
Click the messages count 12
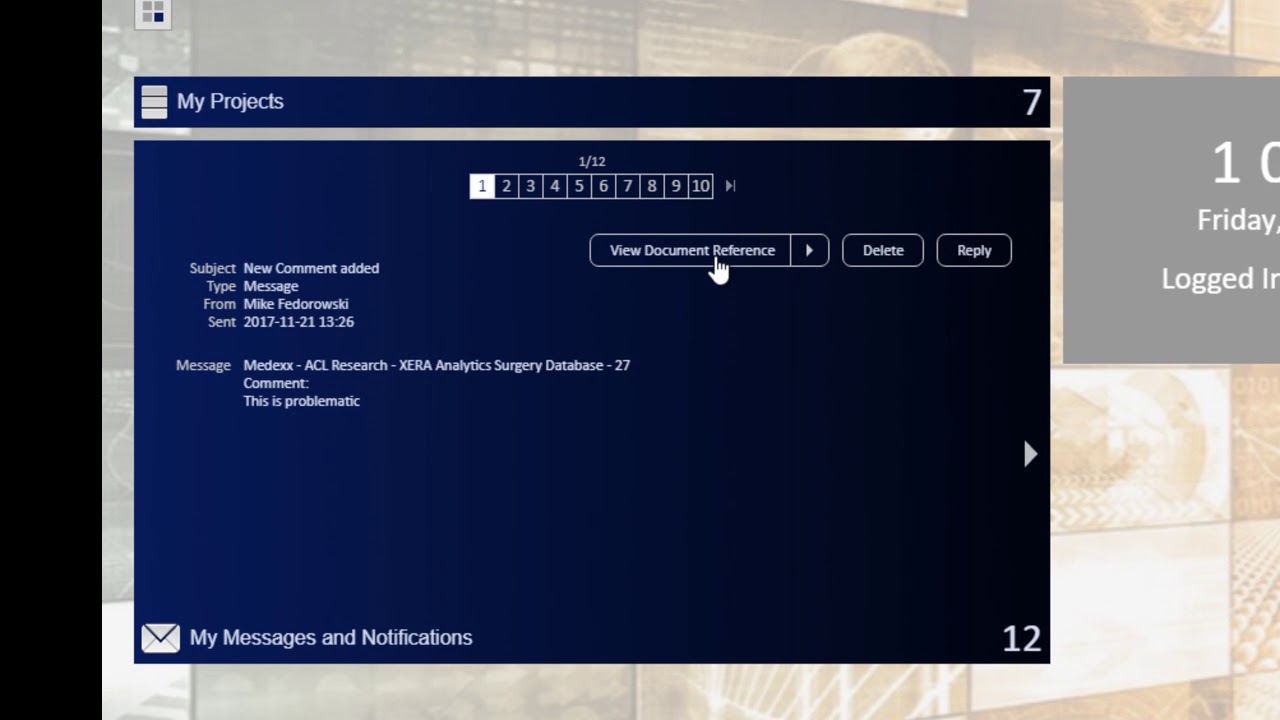click(1021, 639)
